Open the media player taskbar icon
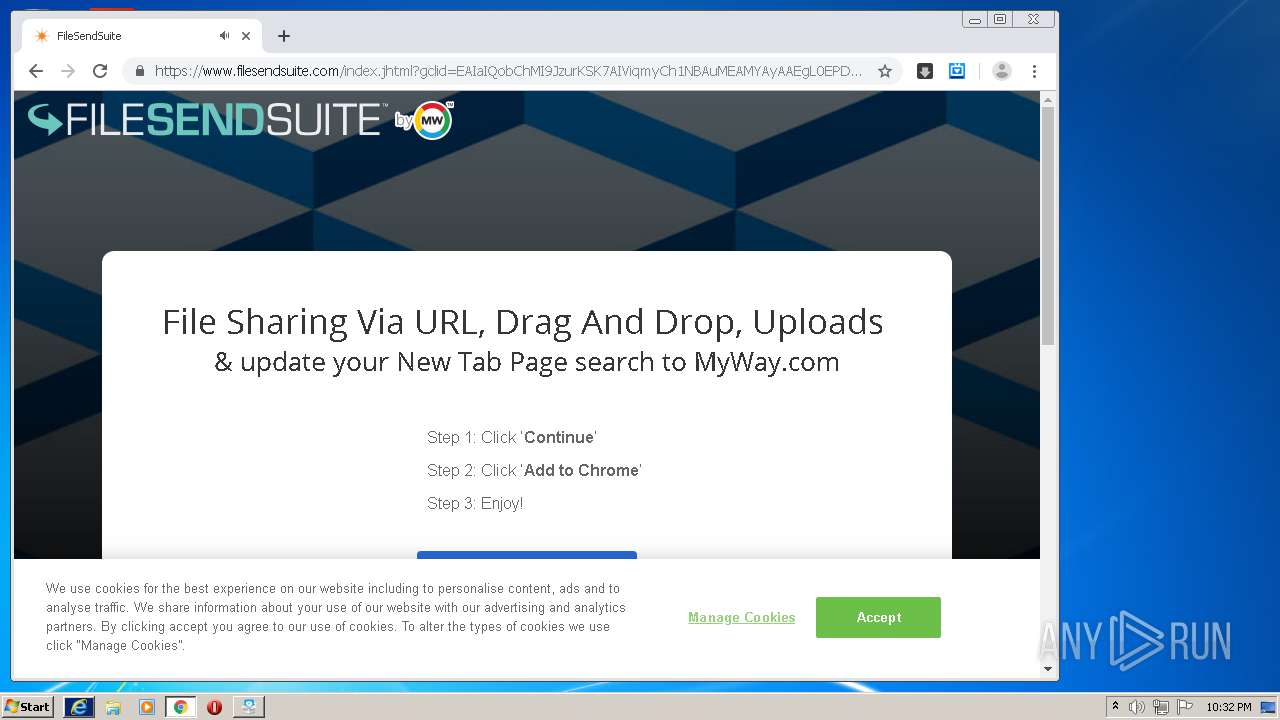This screenshot has height=720, width=1280. (x=147, y=707)
